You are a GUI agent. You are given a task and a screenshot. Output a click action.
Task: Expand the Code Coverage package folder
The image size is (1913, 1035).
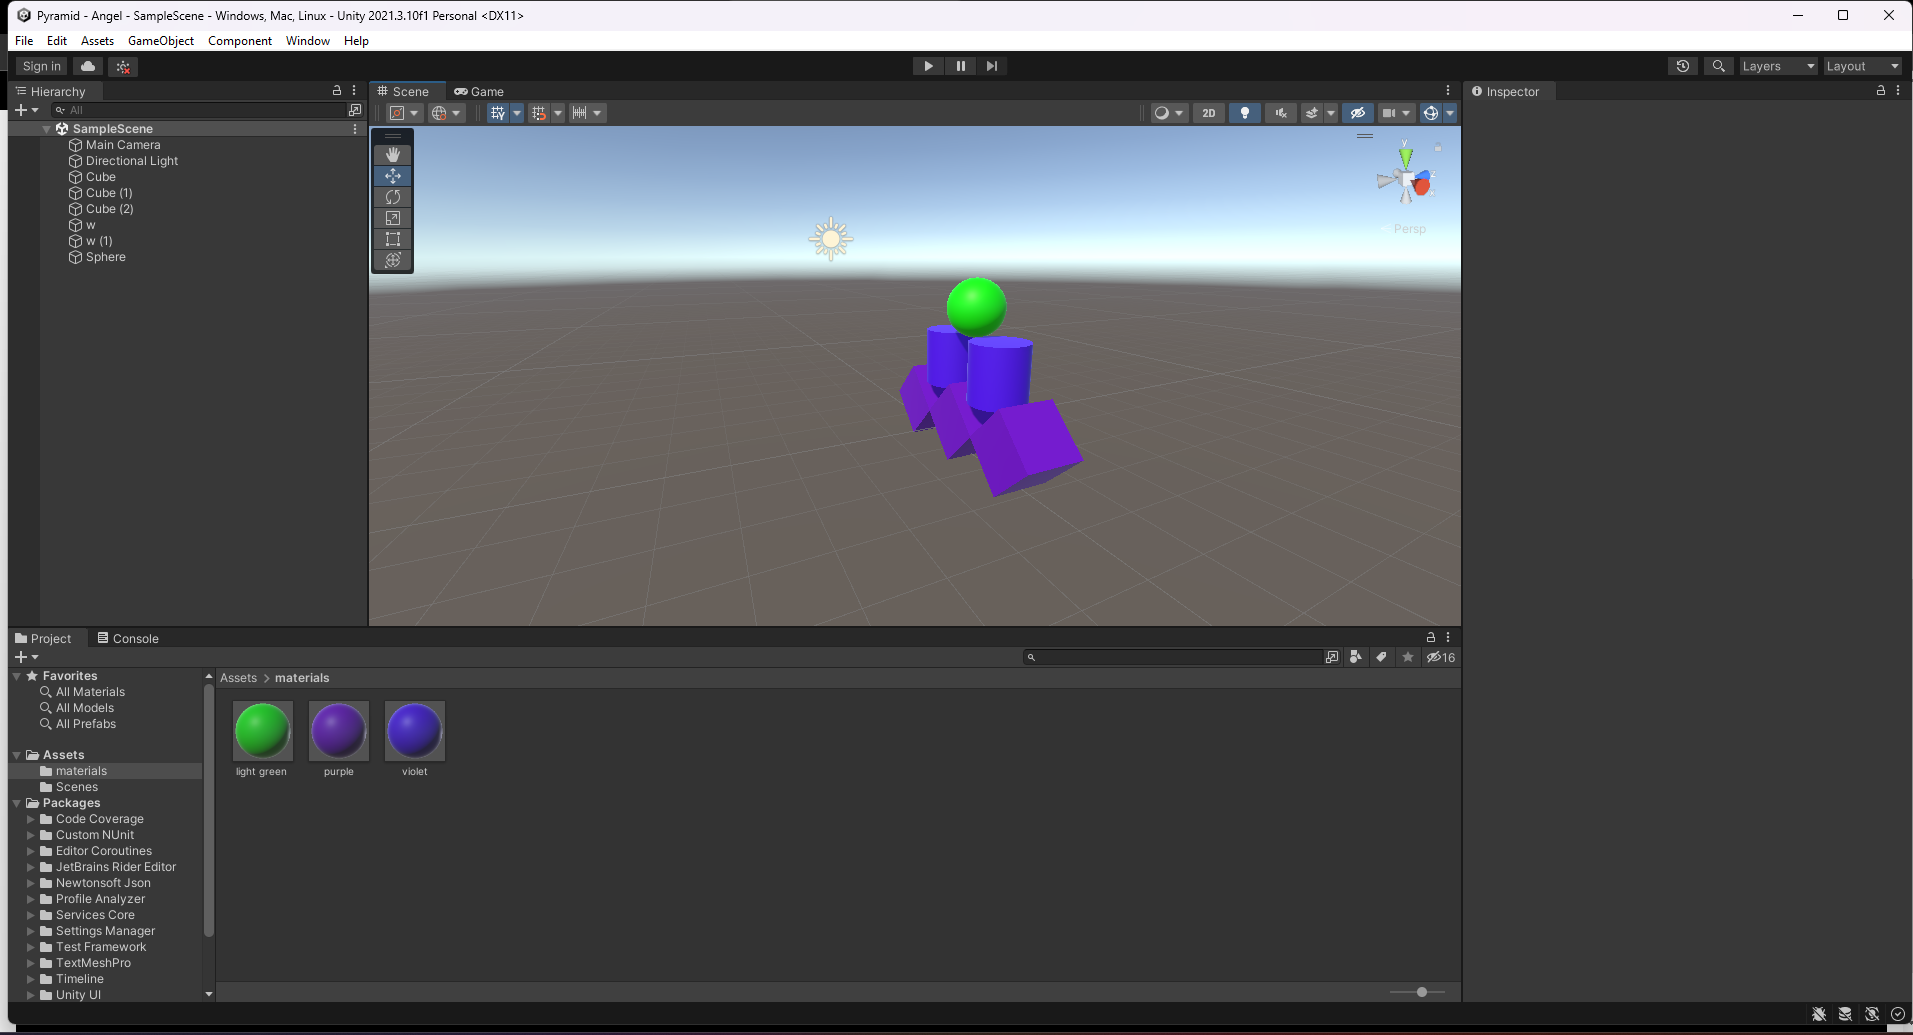(31, 819)
